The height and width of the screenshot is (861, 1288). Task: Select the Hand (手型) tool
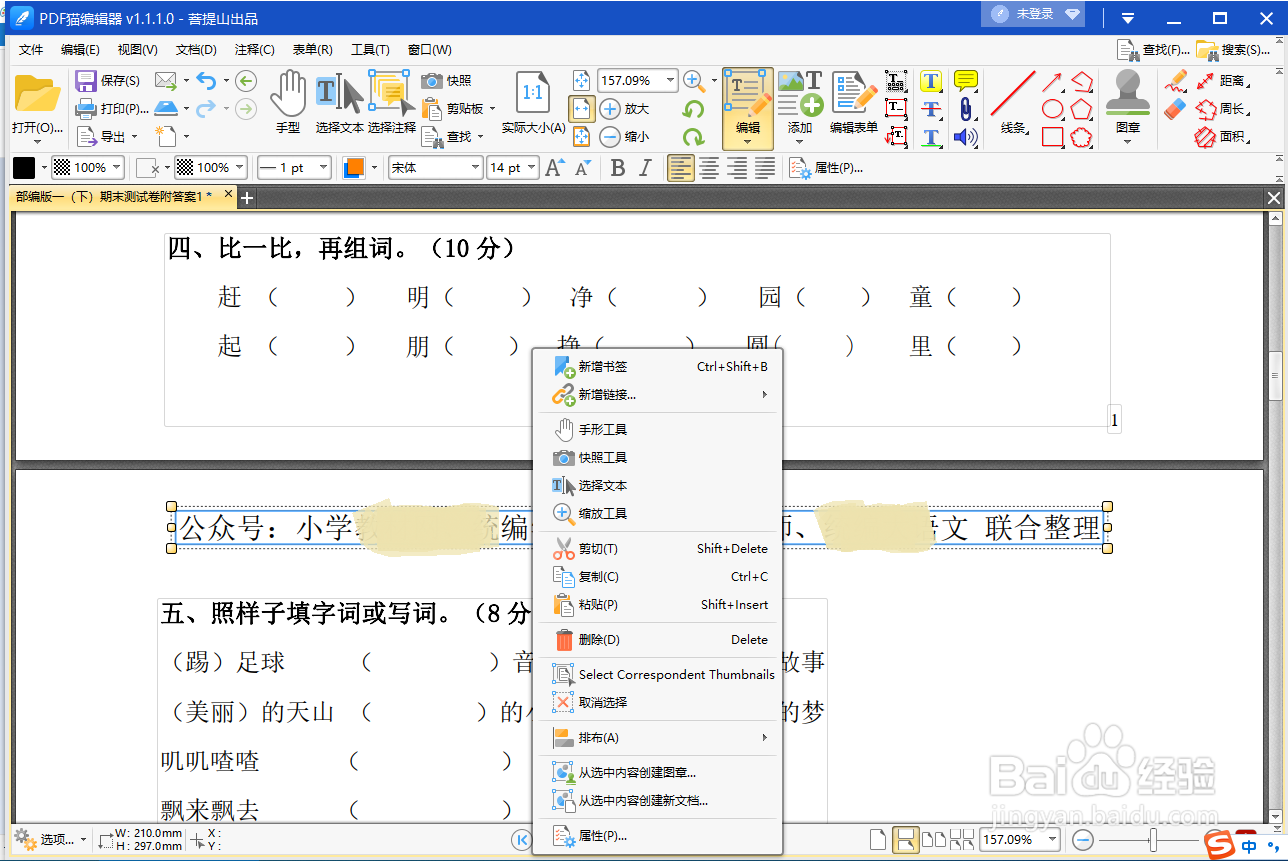coord(288,102)
